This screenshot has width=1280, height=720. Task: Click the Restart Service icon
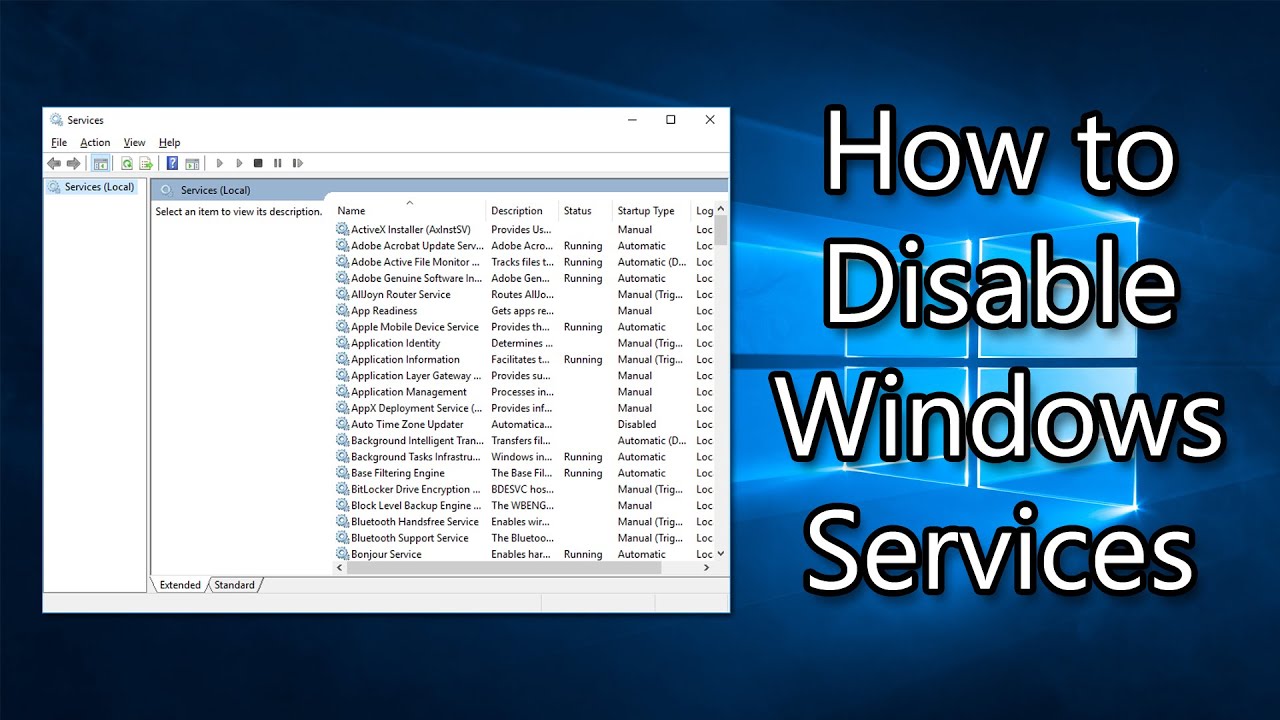click(297, 163)
